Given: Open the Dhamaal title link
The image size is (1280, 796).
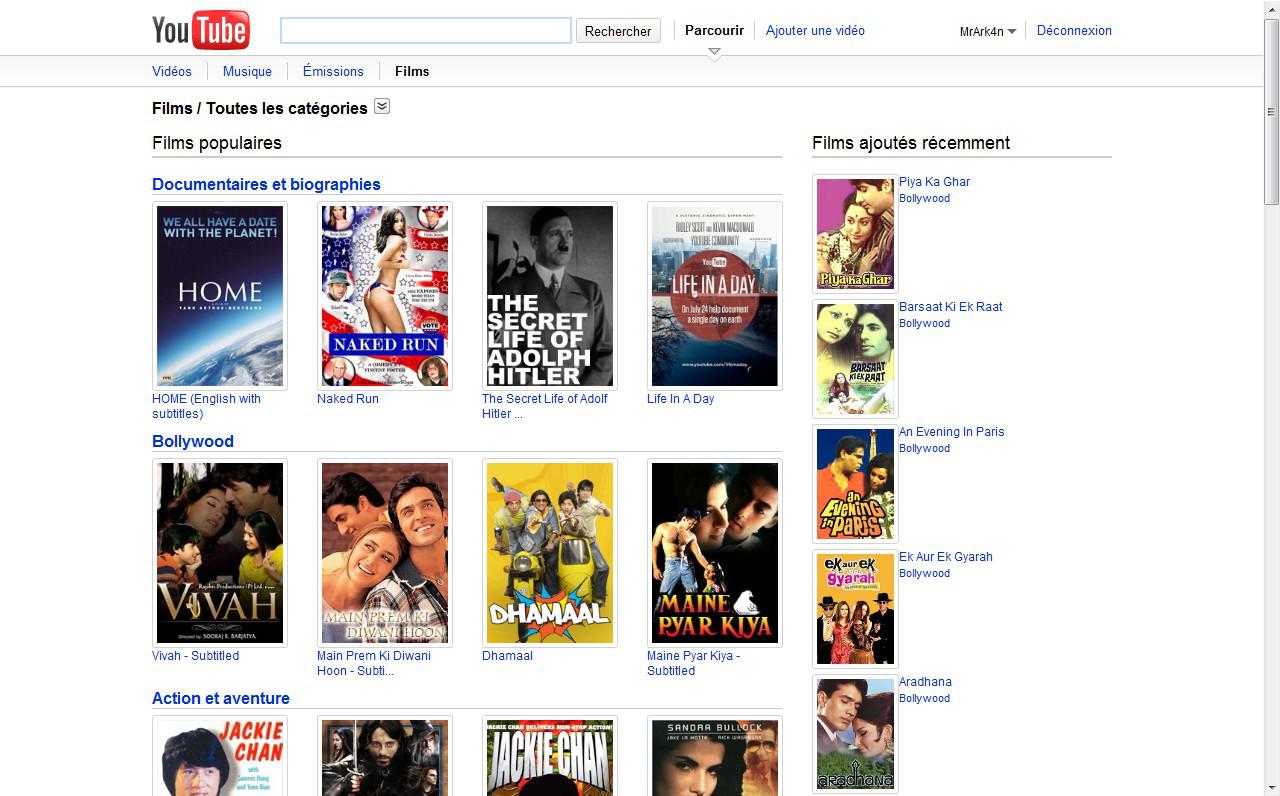Looking at the screenshot, I should click(x=507, y=656).
